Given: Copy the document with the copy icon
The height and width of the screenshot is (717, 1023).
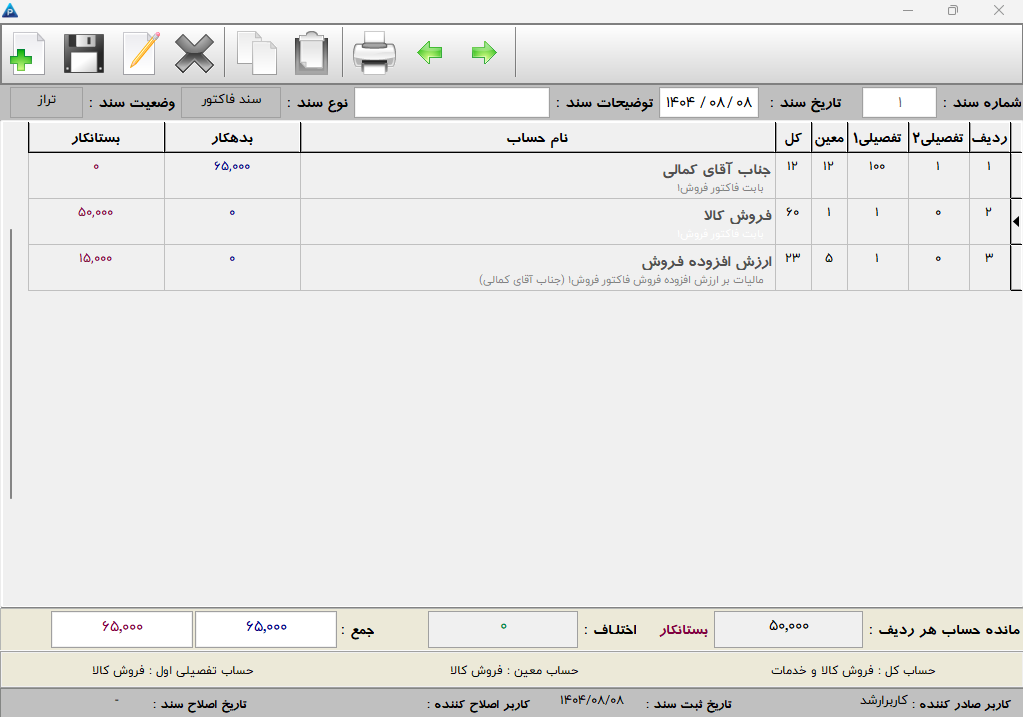Looking at the screenshot, I should coord(257,51).
